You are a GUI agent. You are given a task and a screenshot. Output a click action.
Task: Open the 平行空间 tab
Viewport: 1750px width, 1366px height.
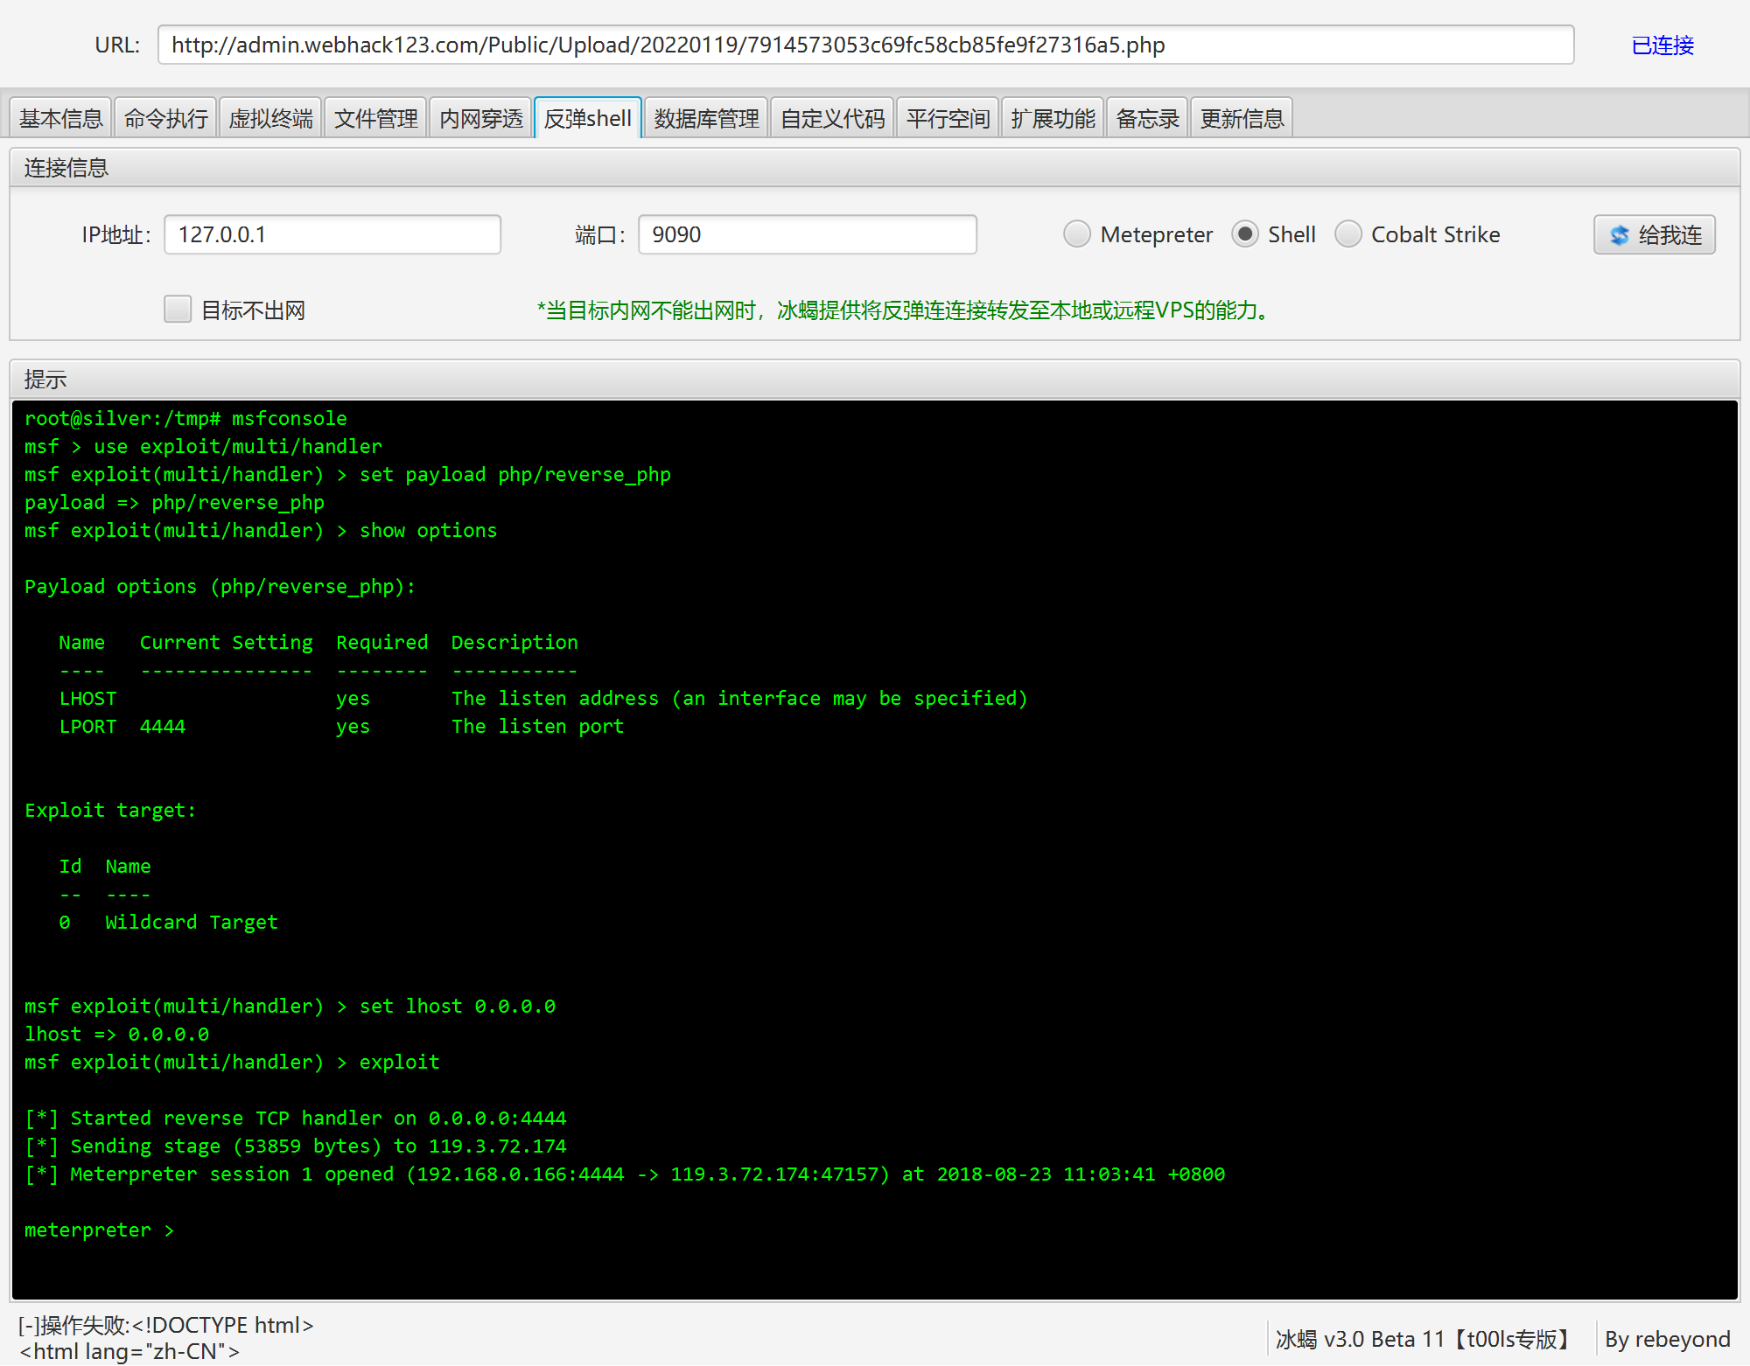coord(948,118)
